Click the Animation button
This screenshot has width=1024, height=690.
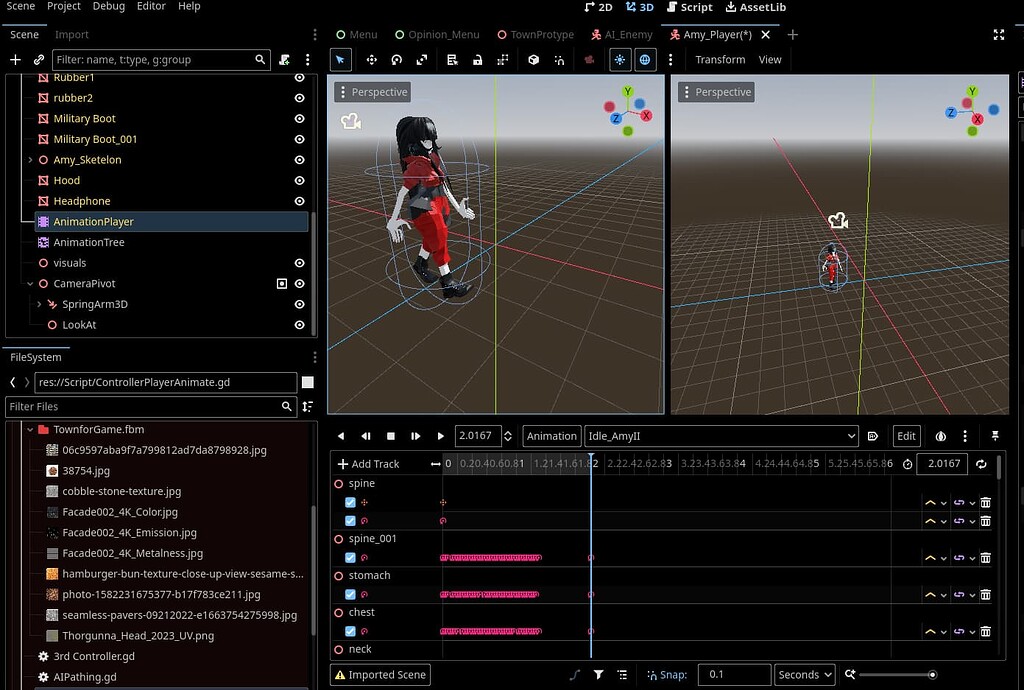click(x=552, y=436)
